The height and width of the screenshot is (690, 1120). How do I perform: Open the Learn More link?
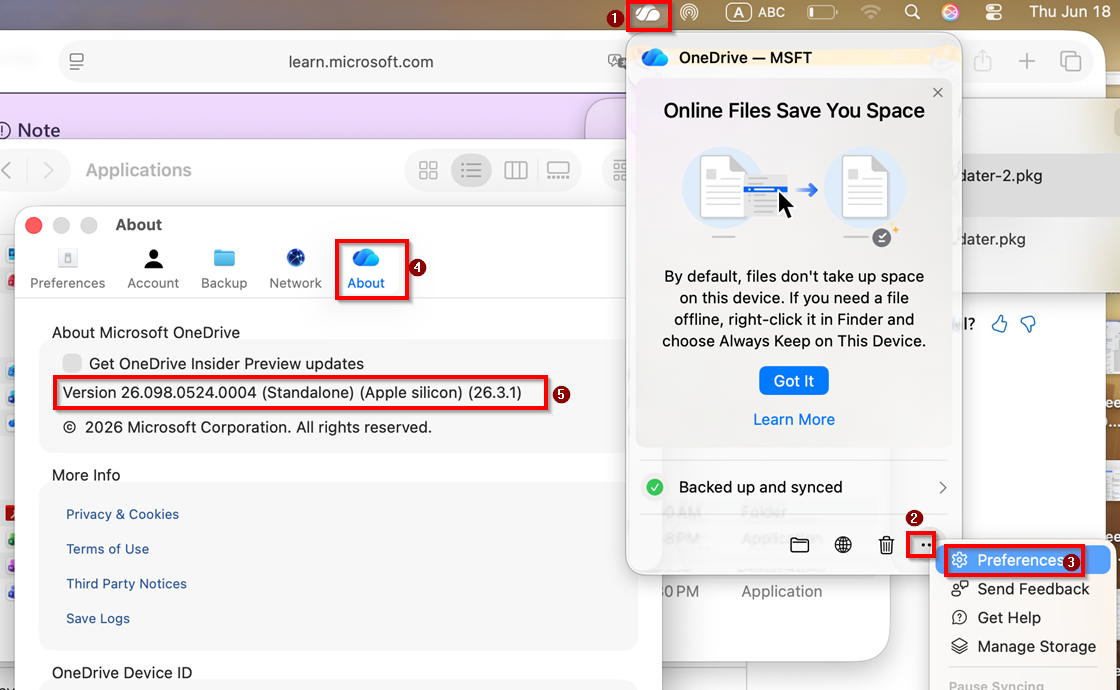pos(794,419)
